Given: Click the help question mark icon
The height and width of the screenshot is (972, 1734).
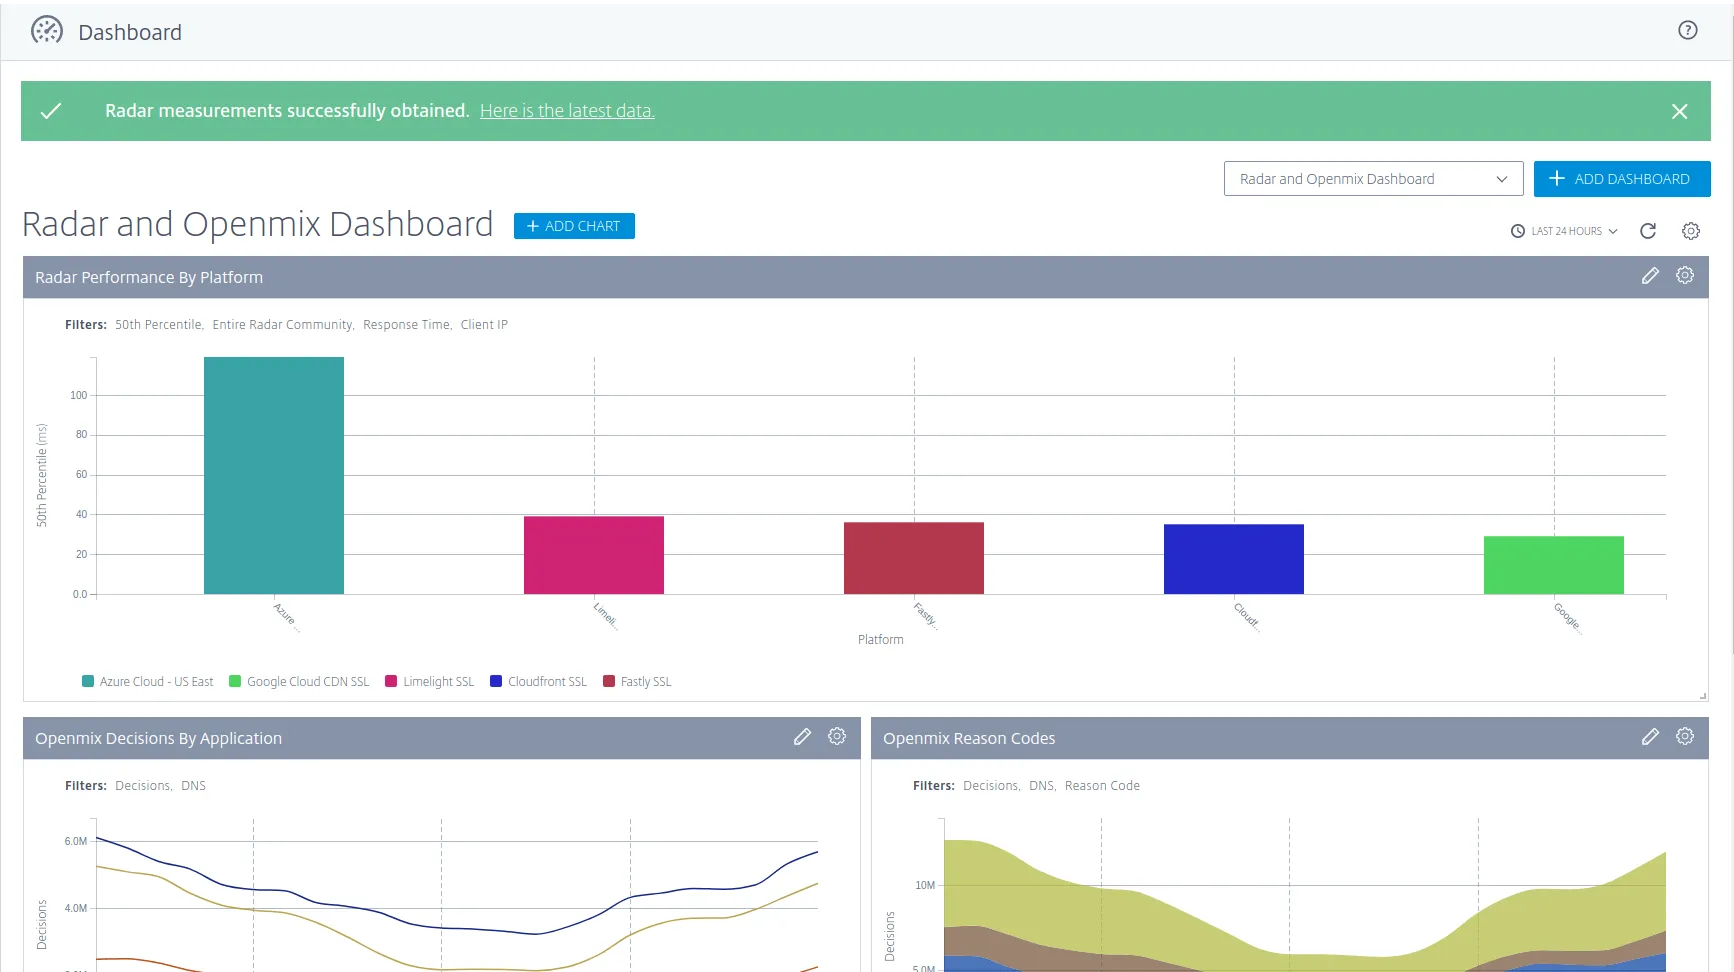Looking at the screenshot, I should (x=1687, y=31).
